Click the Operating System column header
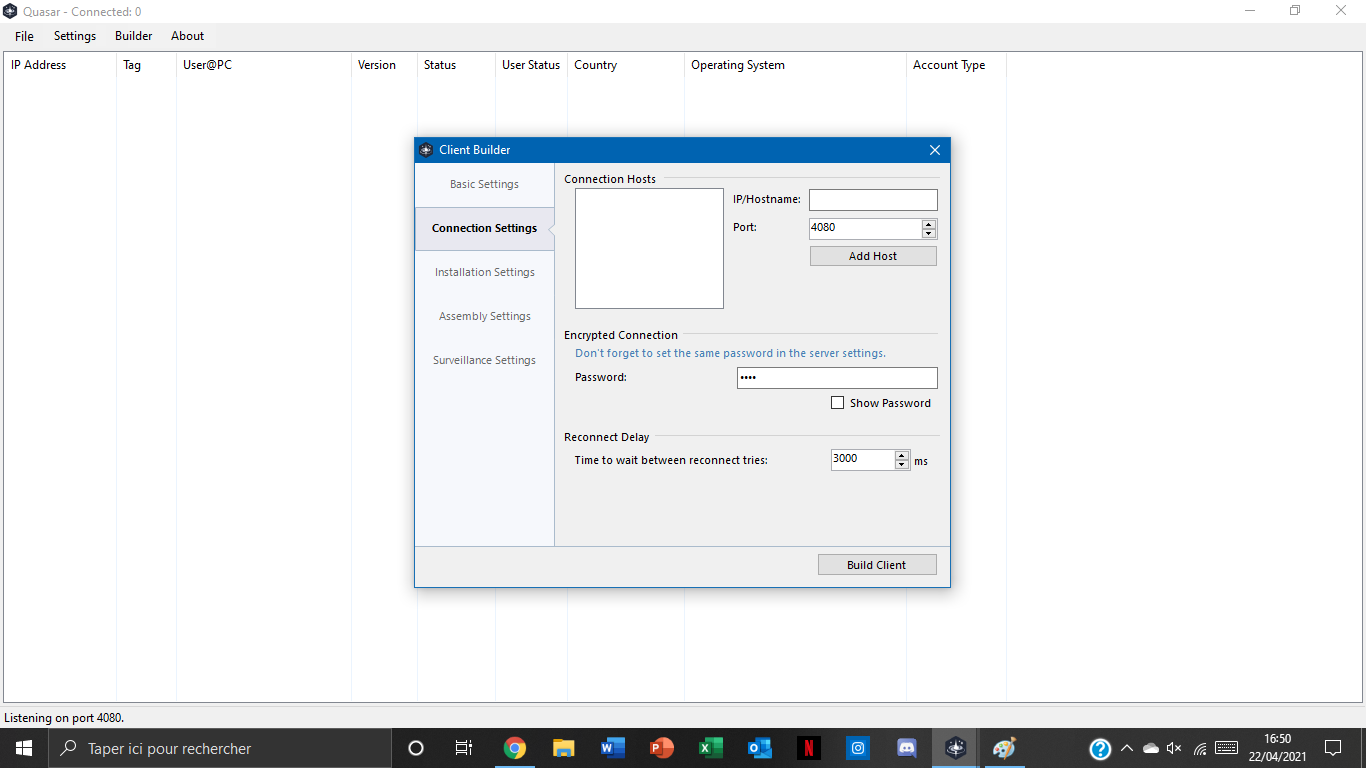The width and height of the screenshot is (1366, 768). coord(795,65)
